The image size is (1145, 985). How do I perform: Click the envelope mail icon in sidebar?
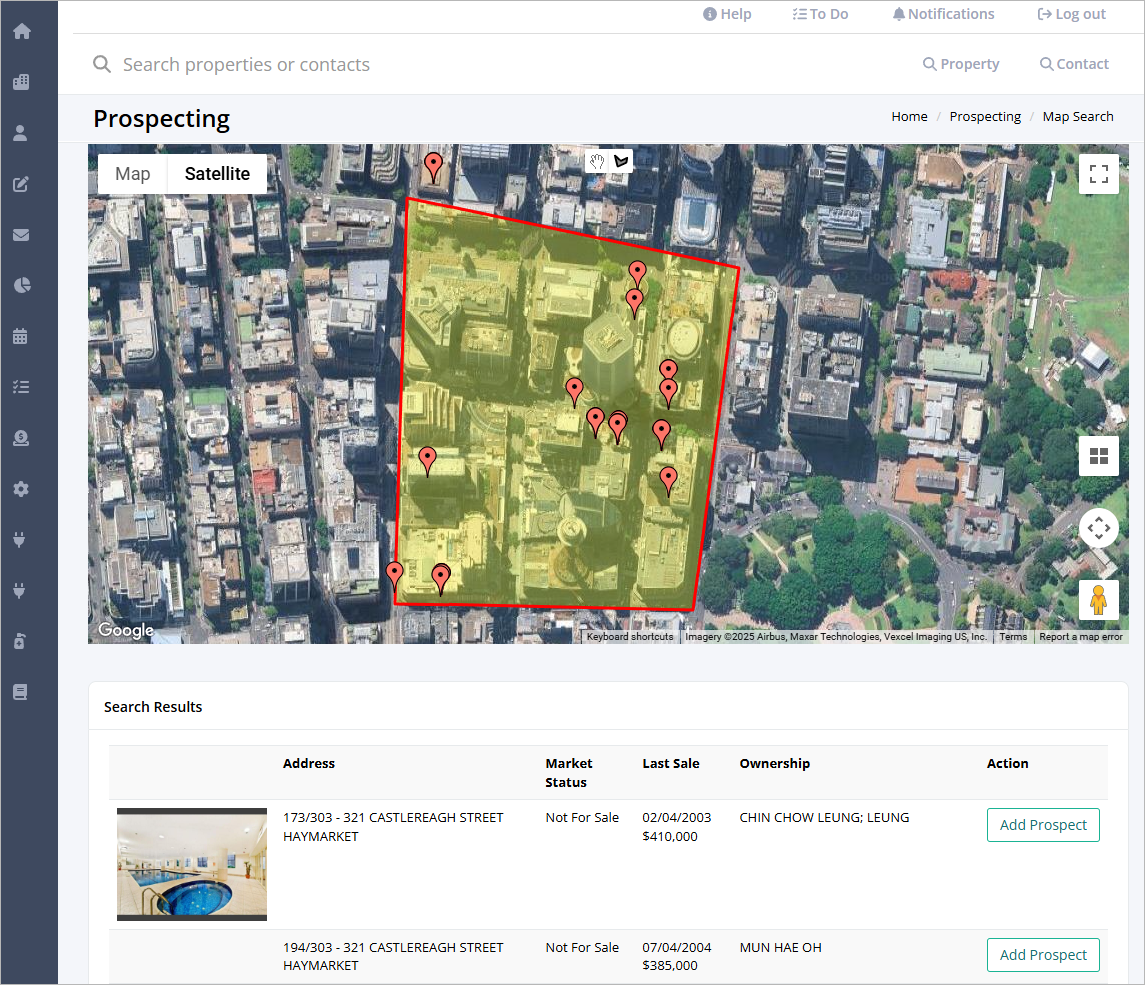[21, 234]
